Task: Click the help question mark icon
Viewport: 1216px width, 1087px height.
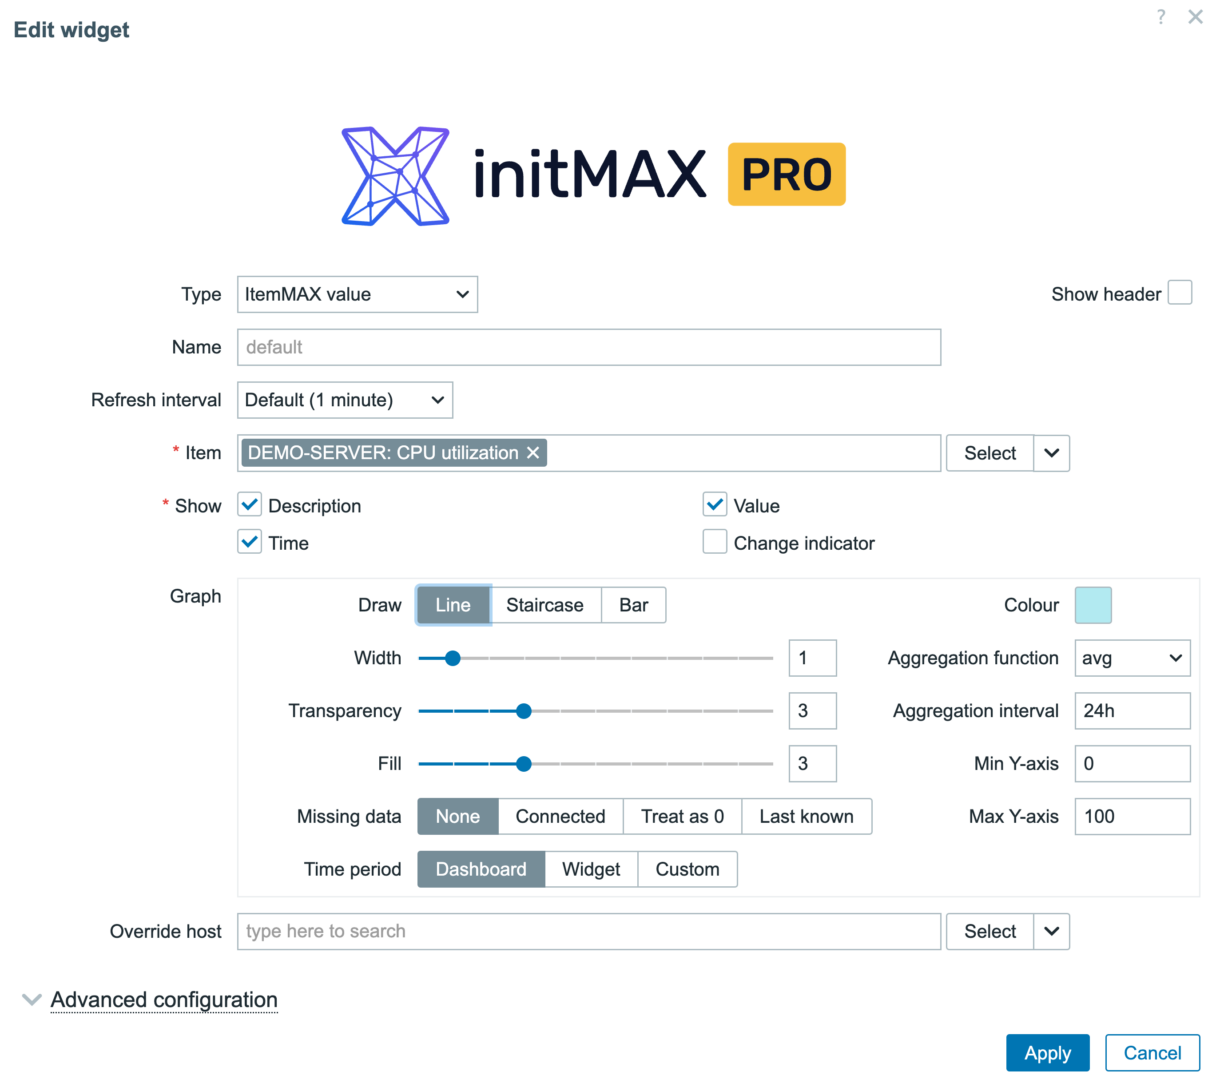Action: coord(1160,17)
